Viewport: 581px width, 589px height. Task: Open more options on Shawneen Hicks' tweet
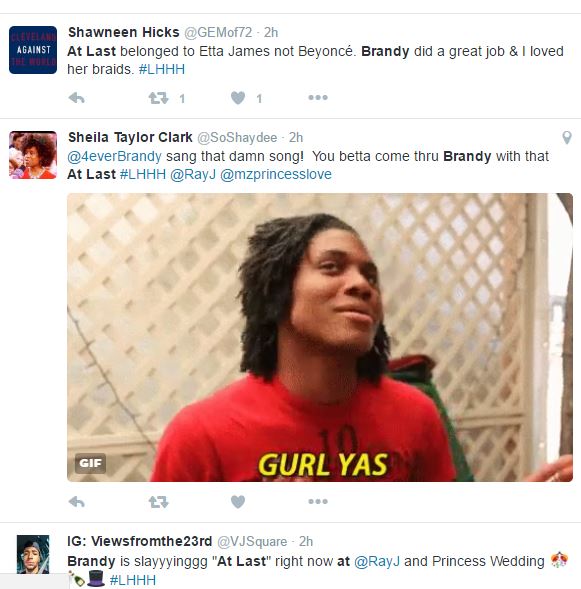(318, 98)
